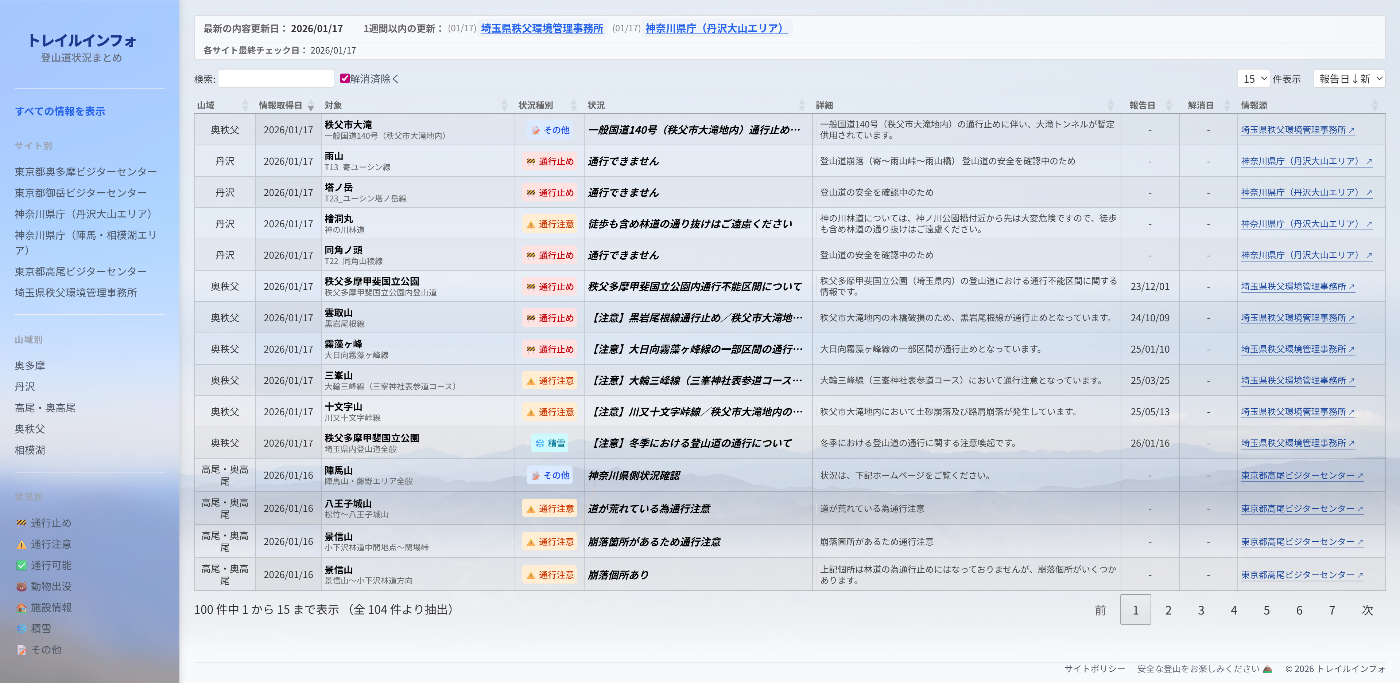Click the その他 badge on the 秩父大滝 row
The width and height of the screenshot is (1400, 683).
(x=549, y=128)
